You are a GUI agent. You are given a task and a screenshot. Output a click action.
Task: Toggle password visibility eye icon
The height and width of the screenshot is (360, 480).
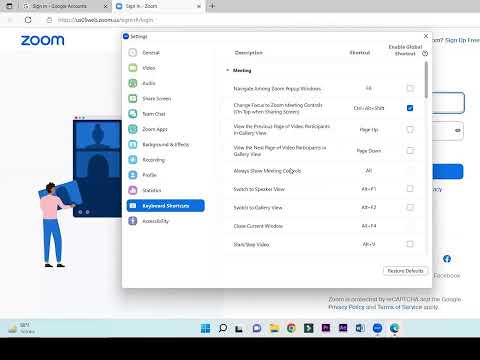click(x=458, y=130)
